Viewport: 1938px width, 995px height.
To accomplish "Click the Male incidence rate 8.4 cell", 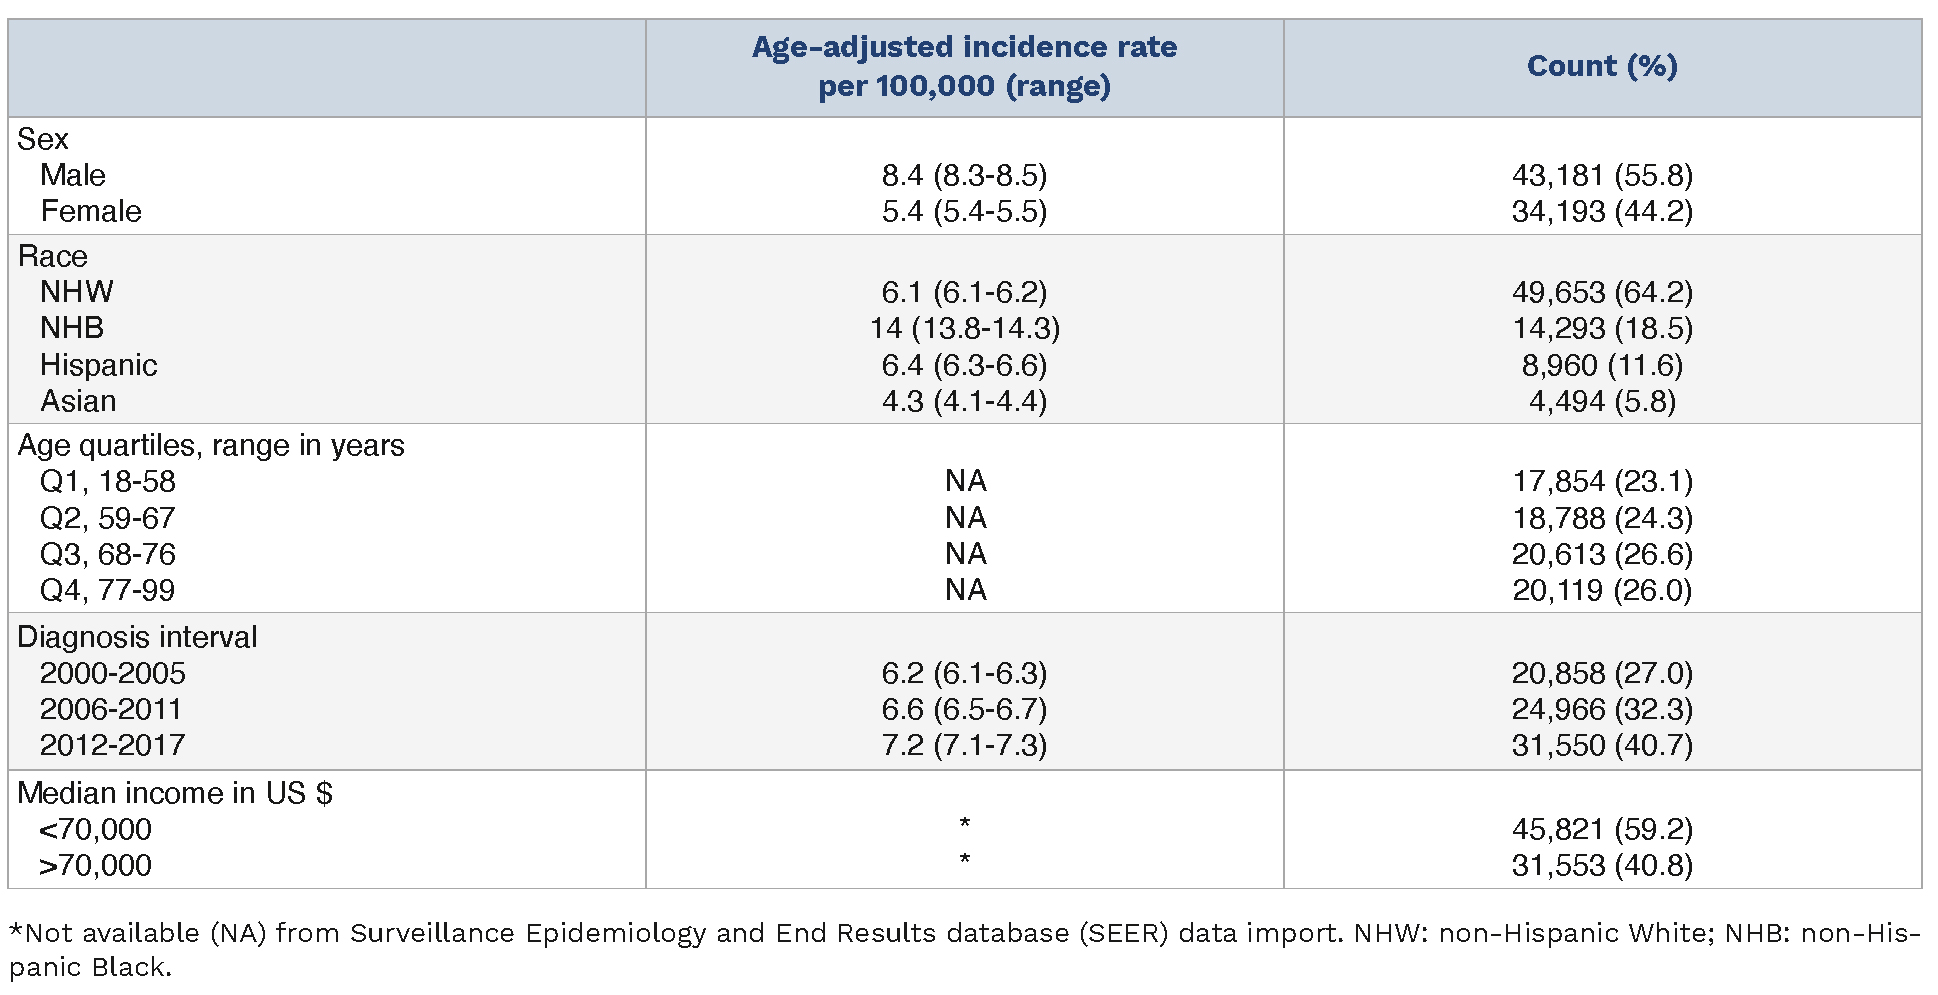I will pyautogui.click(x=964, y=175).
